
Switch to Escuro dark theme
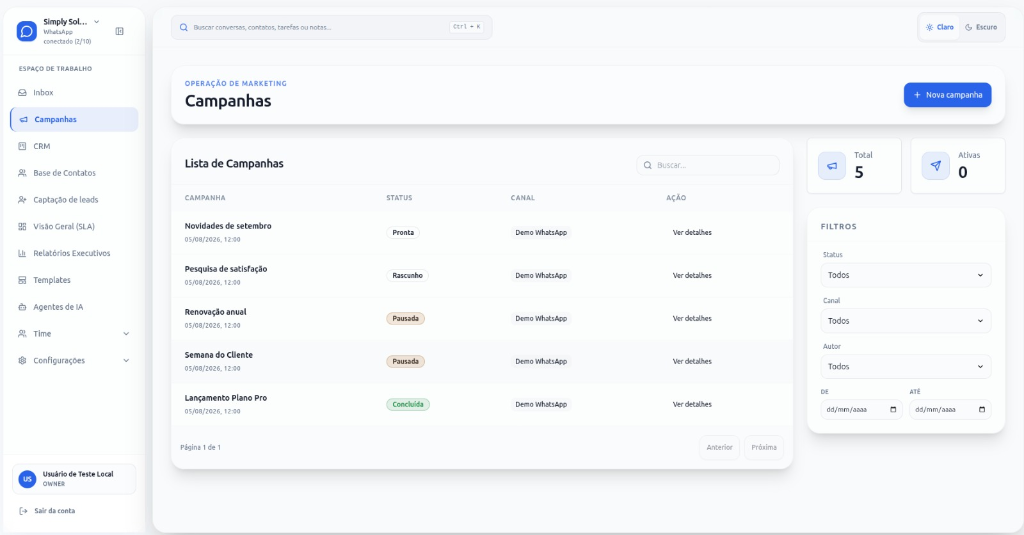tap(981, 27)
